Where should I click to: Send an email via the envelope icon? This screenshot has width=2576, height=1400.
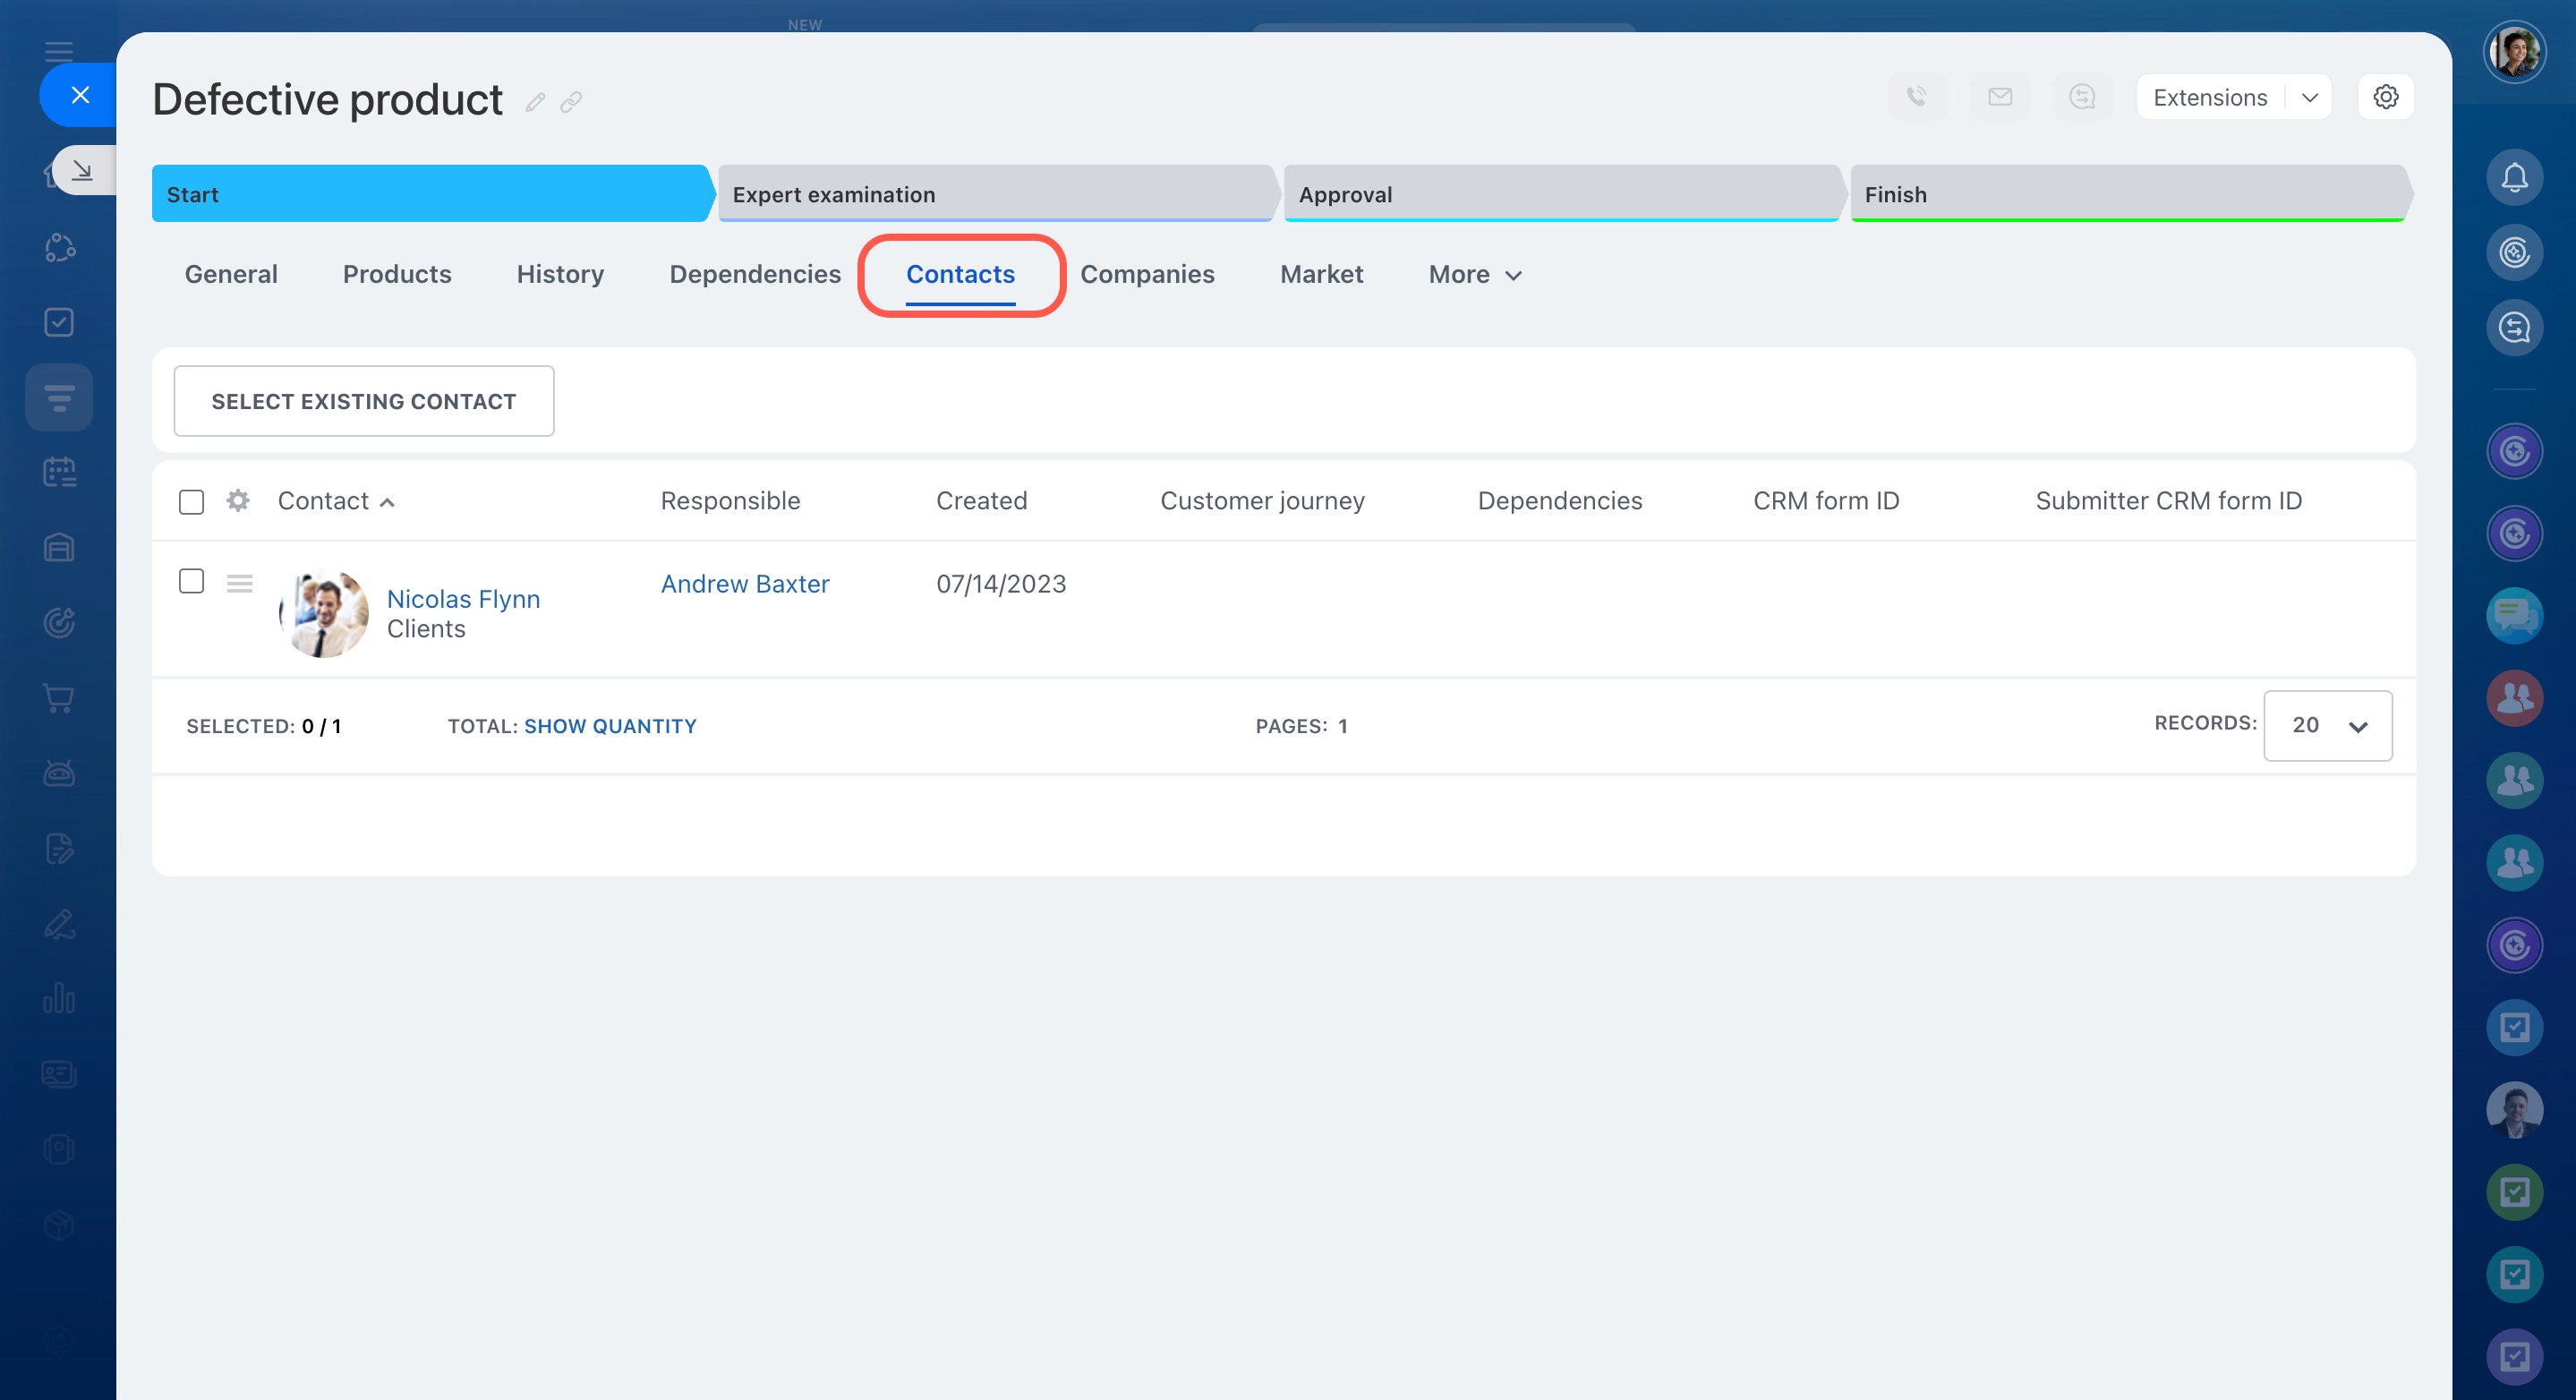pos(2000,97)
